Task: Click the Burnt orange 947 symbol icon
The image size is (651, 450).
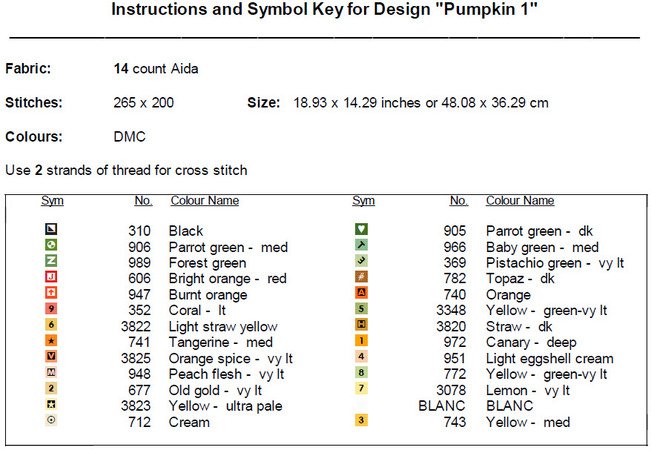Action: [52, 294]
